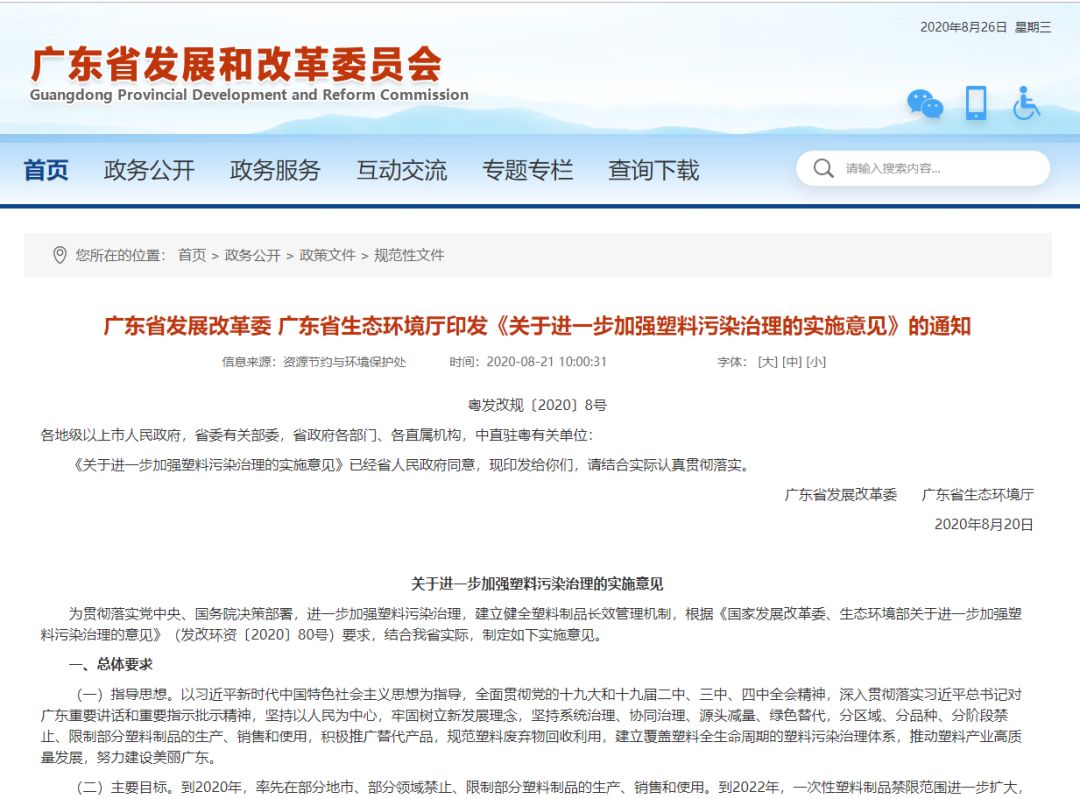
Task: Click the search magnifier icon
Action: 823,168
